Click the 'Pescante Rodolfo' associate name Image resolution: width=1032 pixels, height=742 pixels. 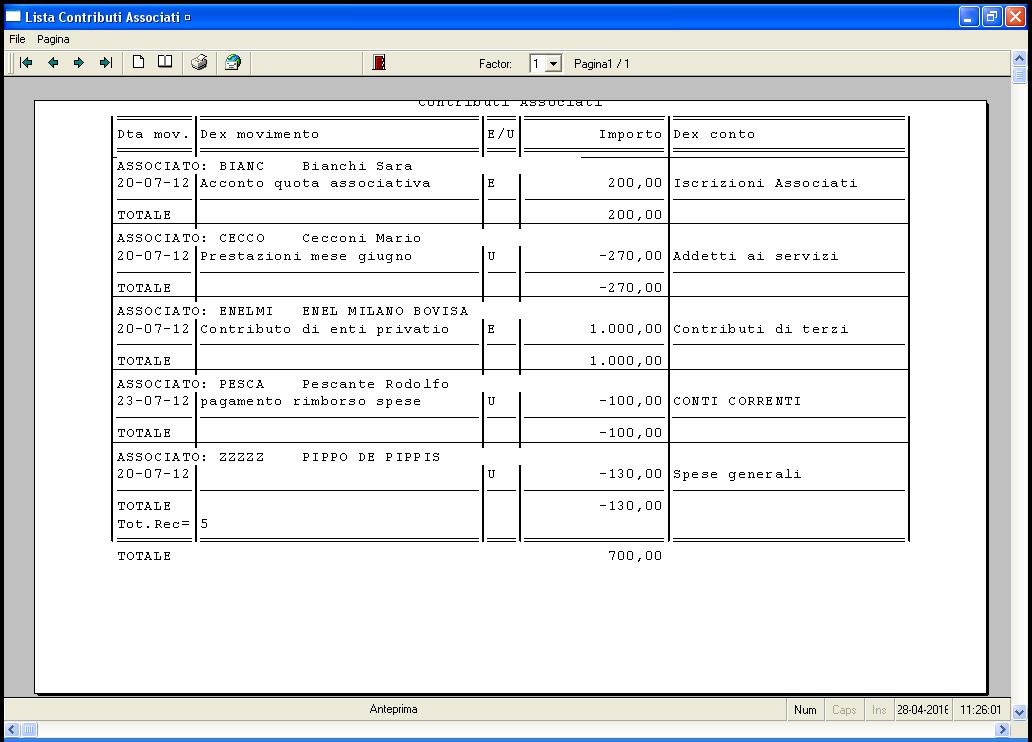[375, 384]
